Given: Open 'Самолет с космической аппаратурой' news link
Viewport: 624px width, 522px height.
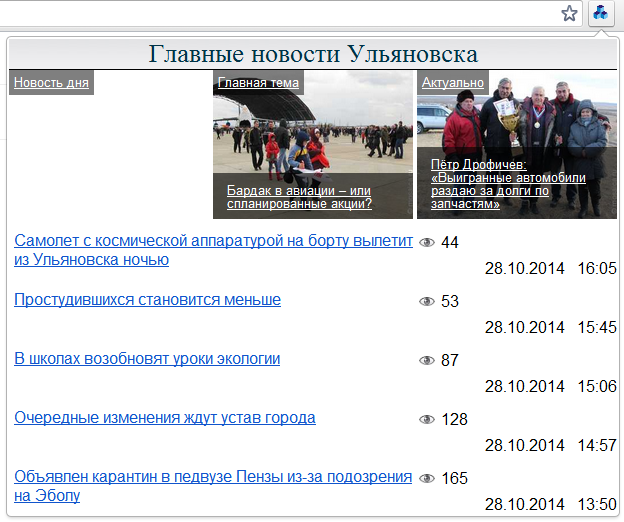Looking at the screenshot, I should click(x=213, y=250).
